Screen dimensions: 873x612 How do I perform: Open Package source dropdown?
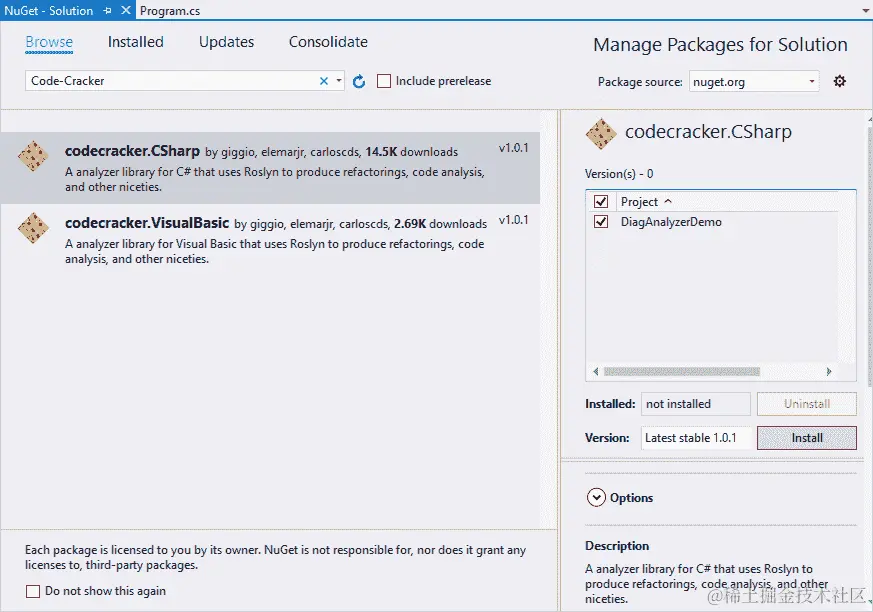tap(754, 82)
